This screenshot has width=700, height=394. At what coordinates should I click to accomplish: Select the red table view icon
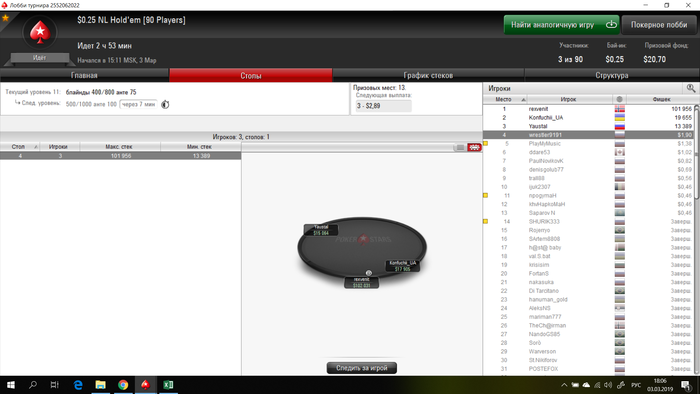pyautogui.click(x=474, y=147)
